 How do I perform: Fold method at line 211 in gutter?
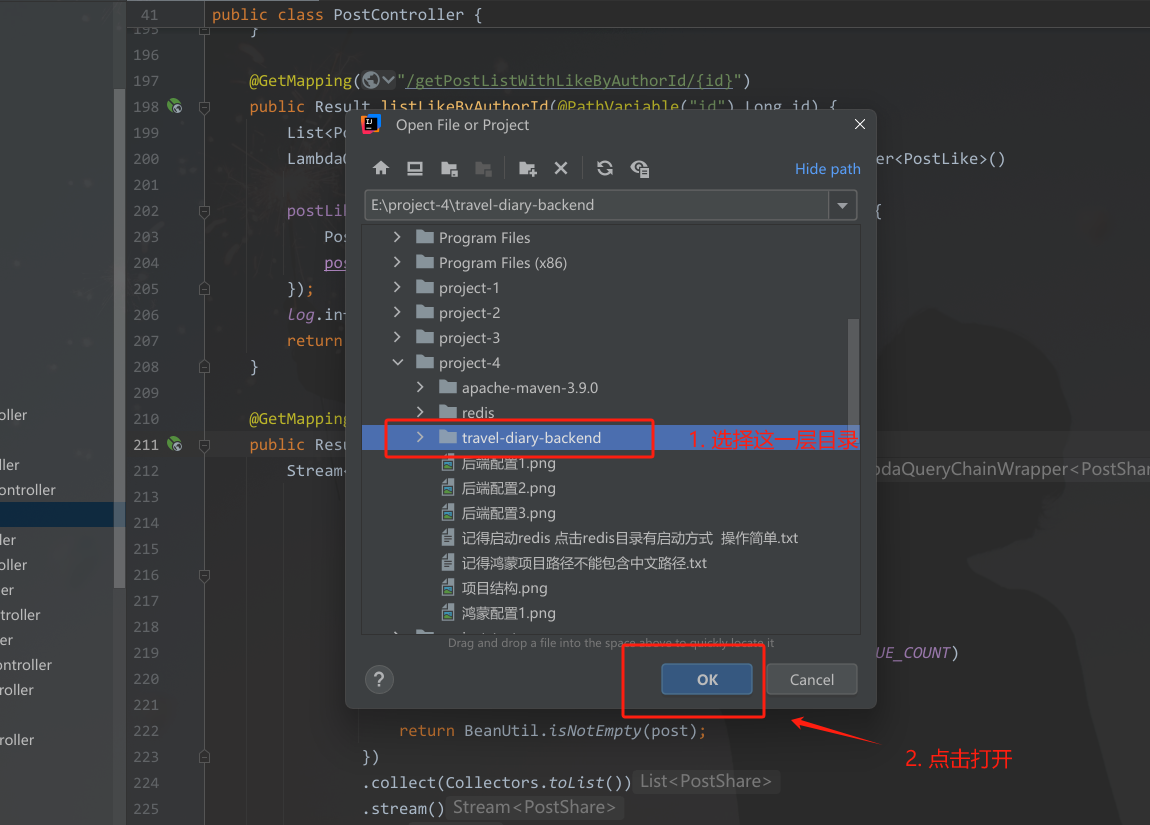(205, 445)
